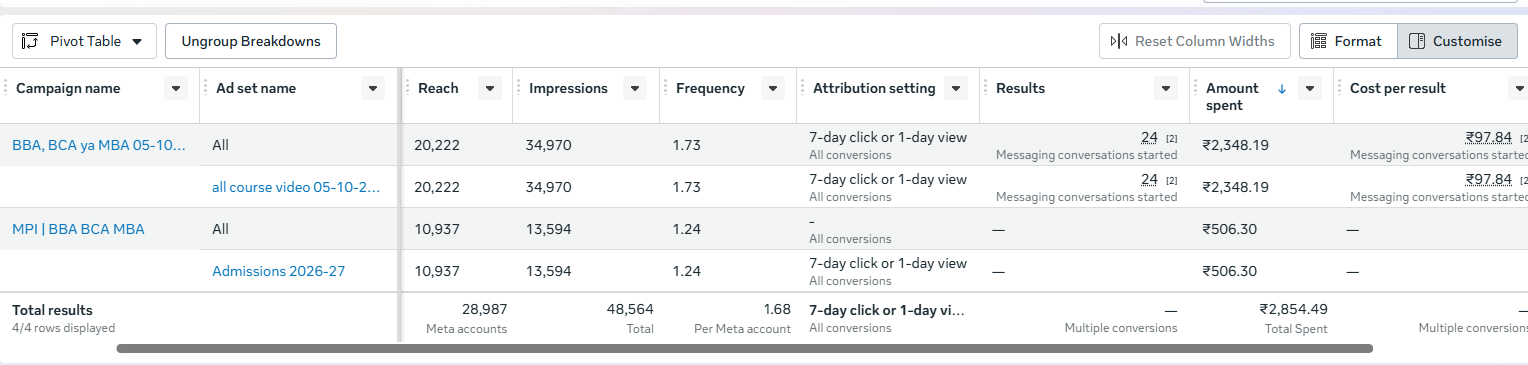The width and height of the screenshot is (1528, 365).
Task: Click Results column drag handle
Action: [986, 89]
